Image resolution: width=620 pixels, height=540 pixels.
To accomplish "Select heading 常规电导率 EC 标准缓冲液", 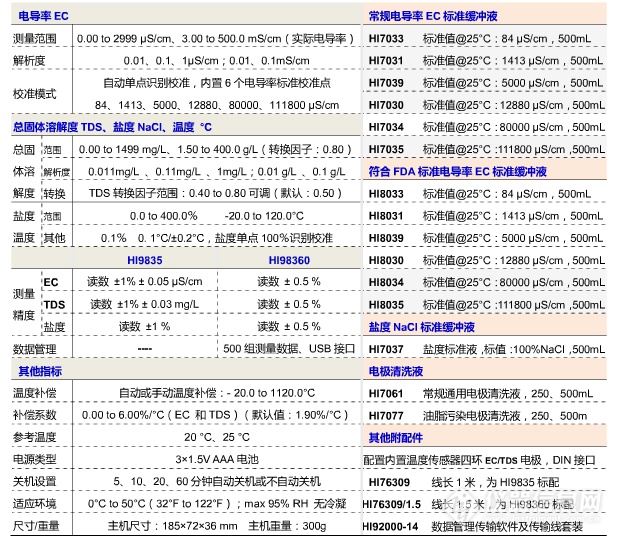I will click(433, 16).
